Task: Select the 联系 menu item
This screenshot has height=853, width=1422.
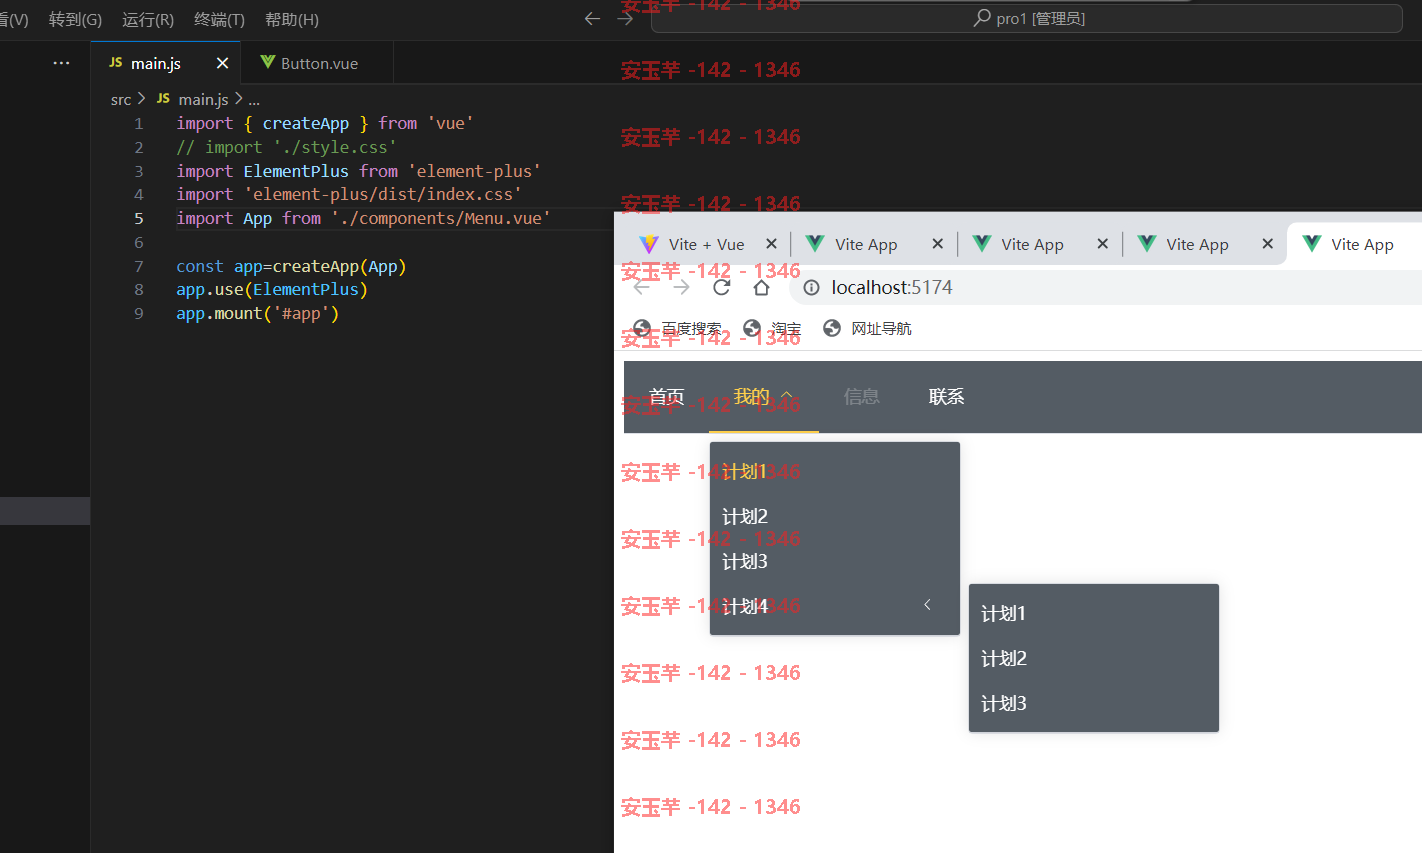Action: [x=947, y=397]
